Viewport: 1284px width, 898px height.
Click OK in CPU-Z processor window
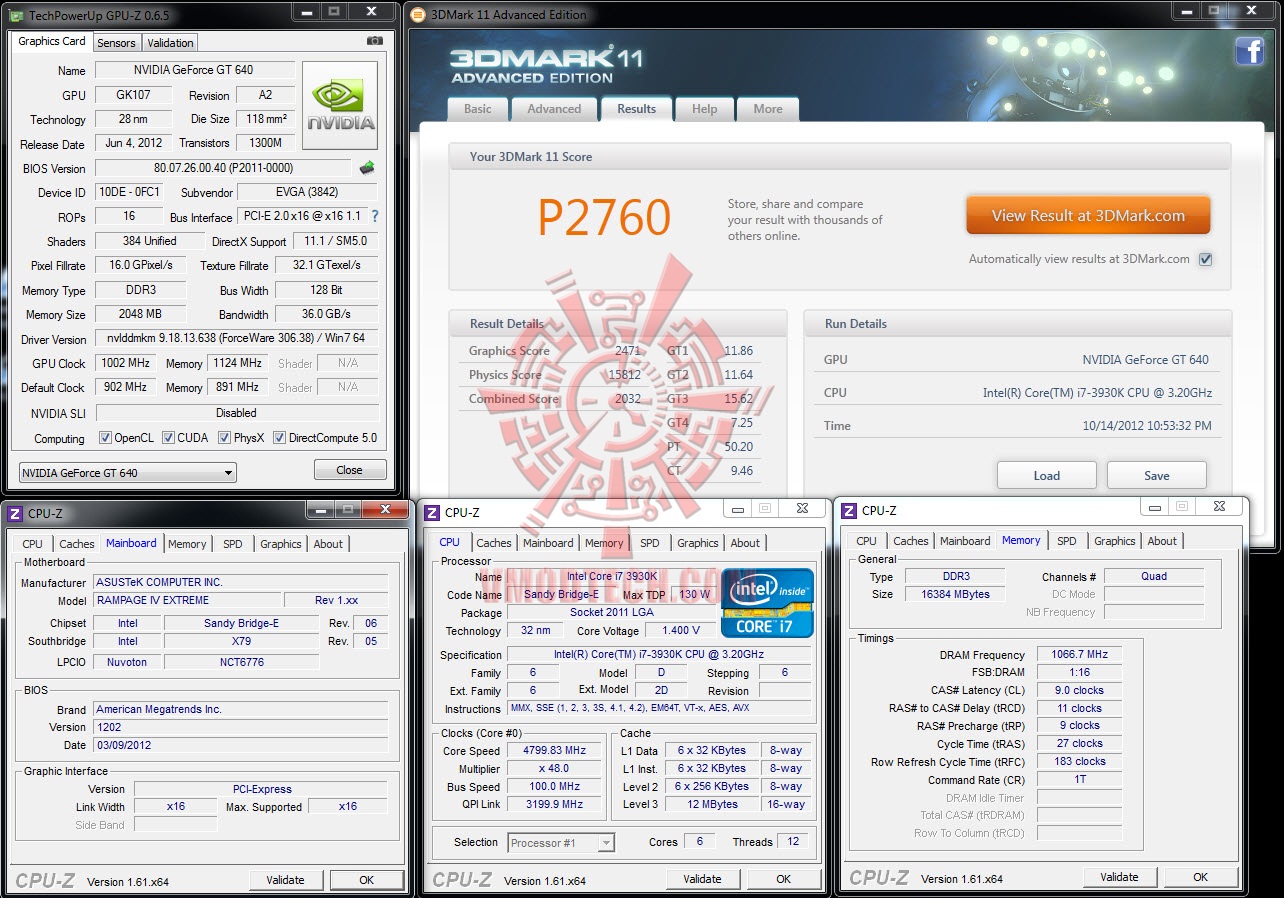[784, 879]
